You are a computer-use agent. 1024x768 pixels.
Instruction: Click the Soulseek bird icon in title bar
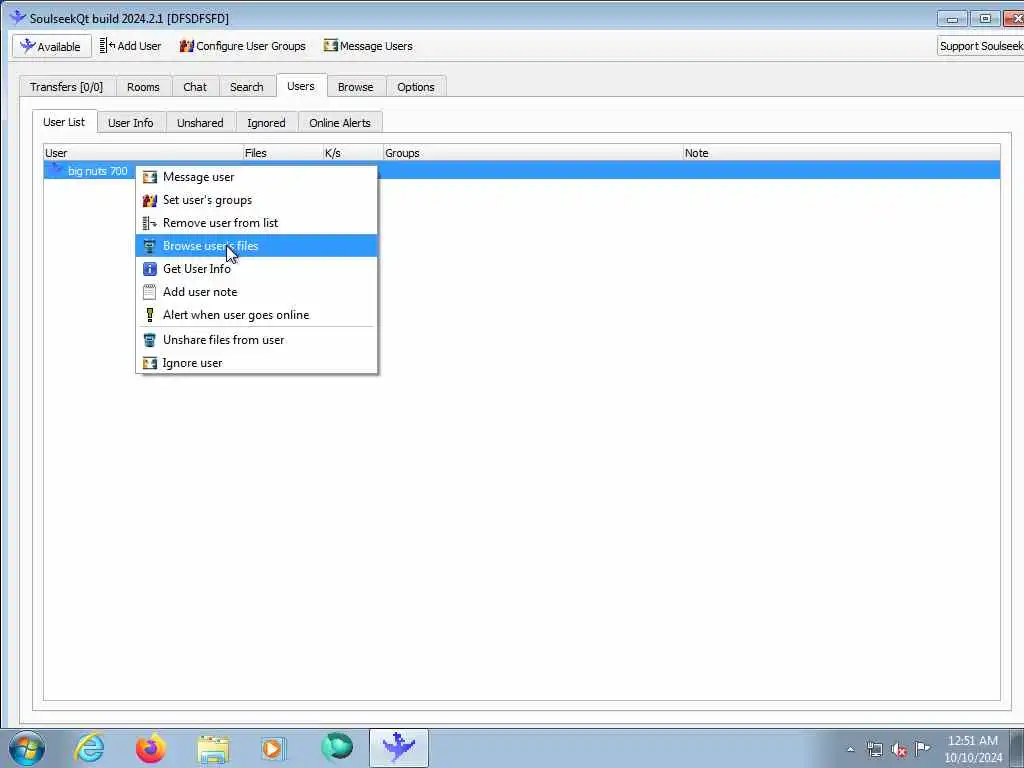pyautogui.click(x=18, y=18)
